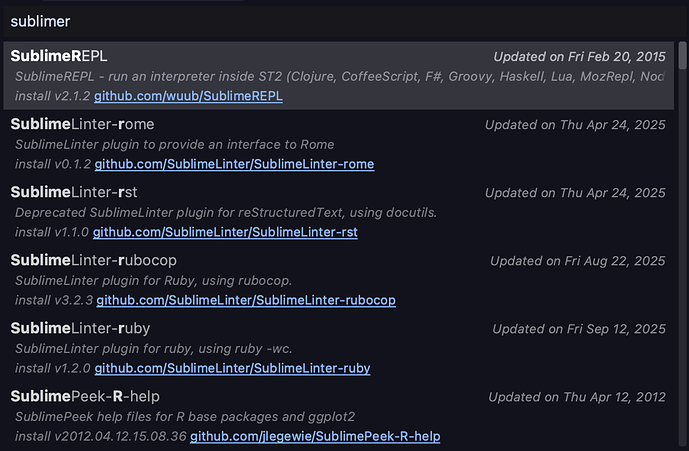The image size is (689, 451).
Task: Click 'SublimePeek help files for R base packages' description
Action: (x=185, y=417)
